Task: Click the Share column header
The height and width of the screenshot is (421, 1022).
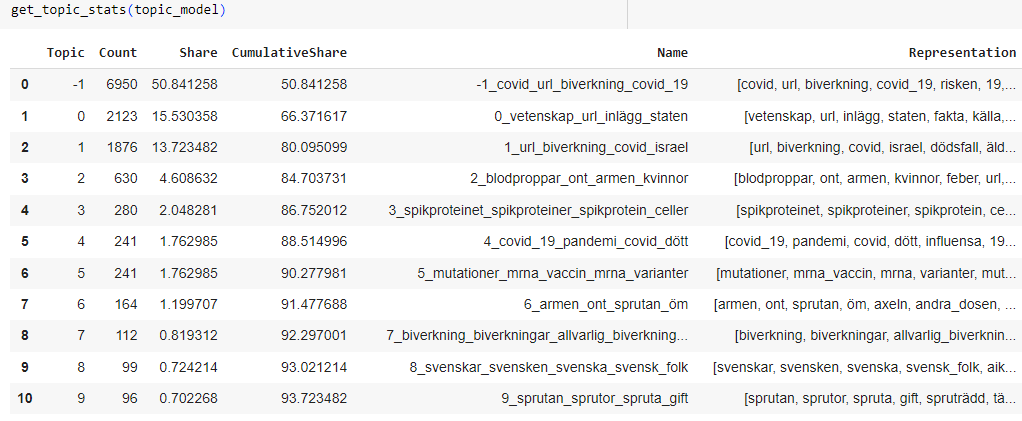Action: (x=198, y=52)
